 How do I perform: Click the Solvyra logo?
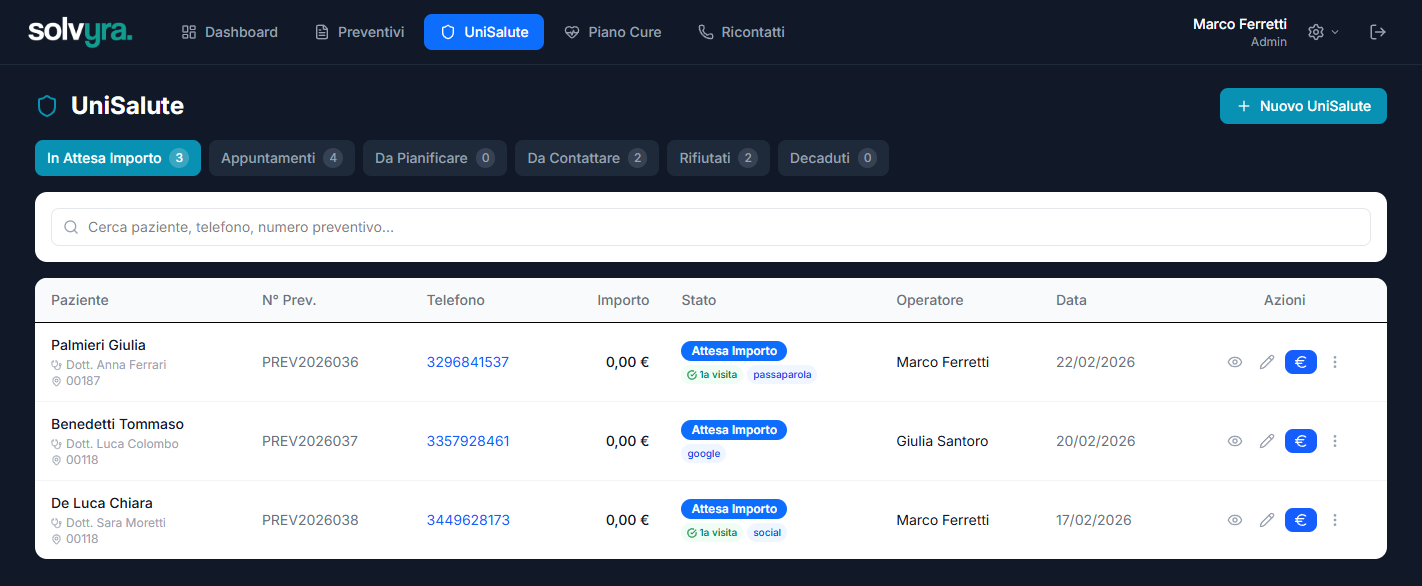pyautogui.click(x=80, y=32)
